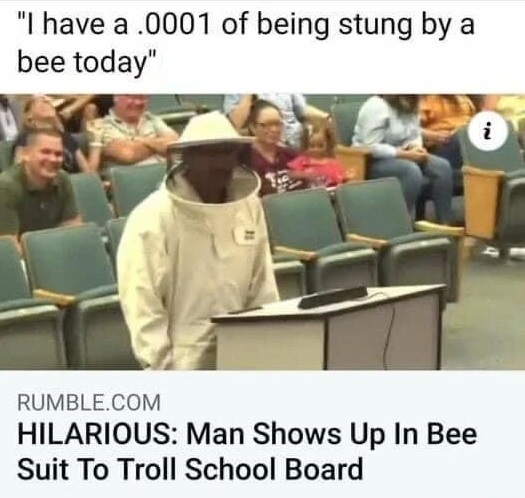This screenshot has height=498, width=525.
Task: Click the 'bee today"' caption line
Action: pyautogui.click(x=87, y=62)
